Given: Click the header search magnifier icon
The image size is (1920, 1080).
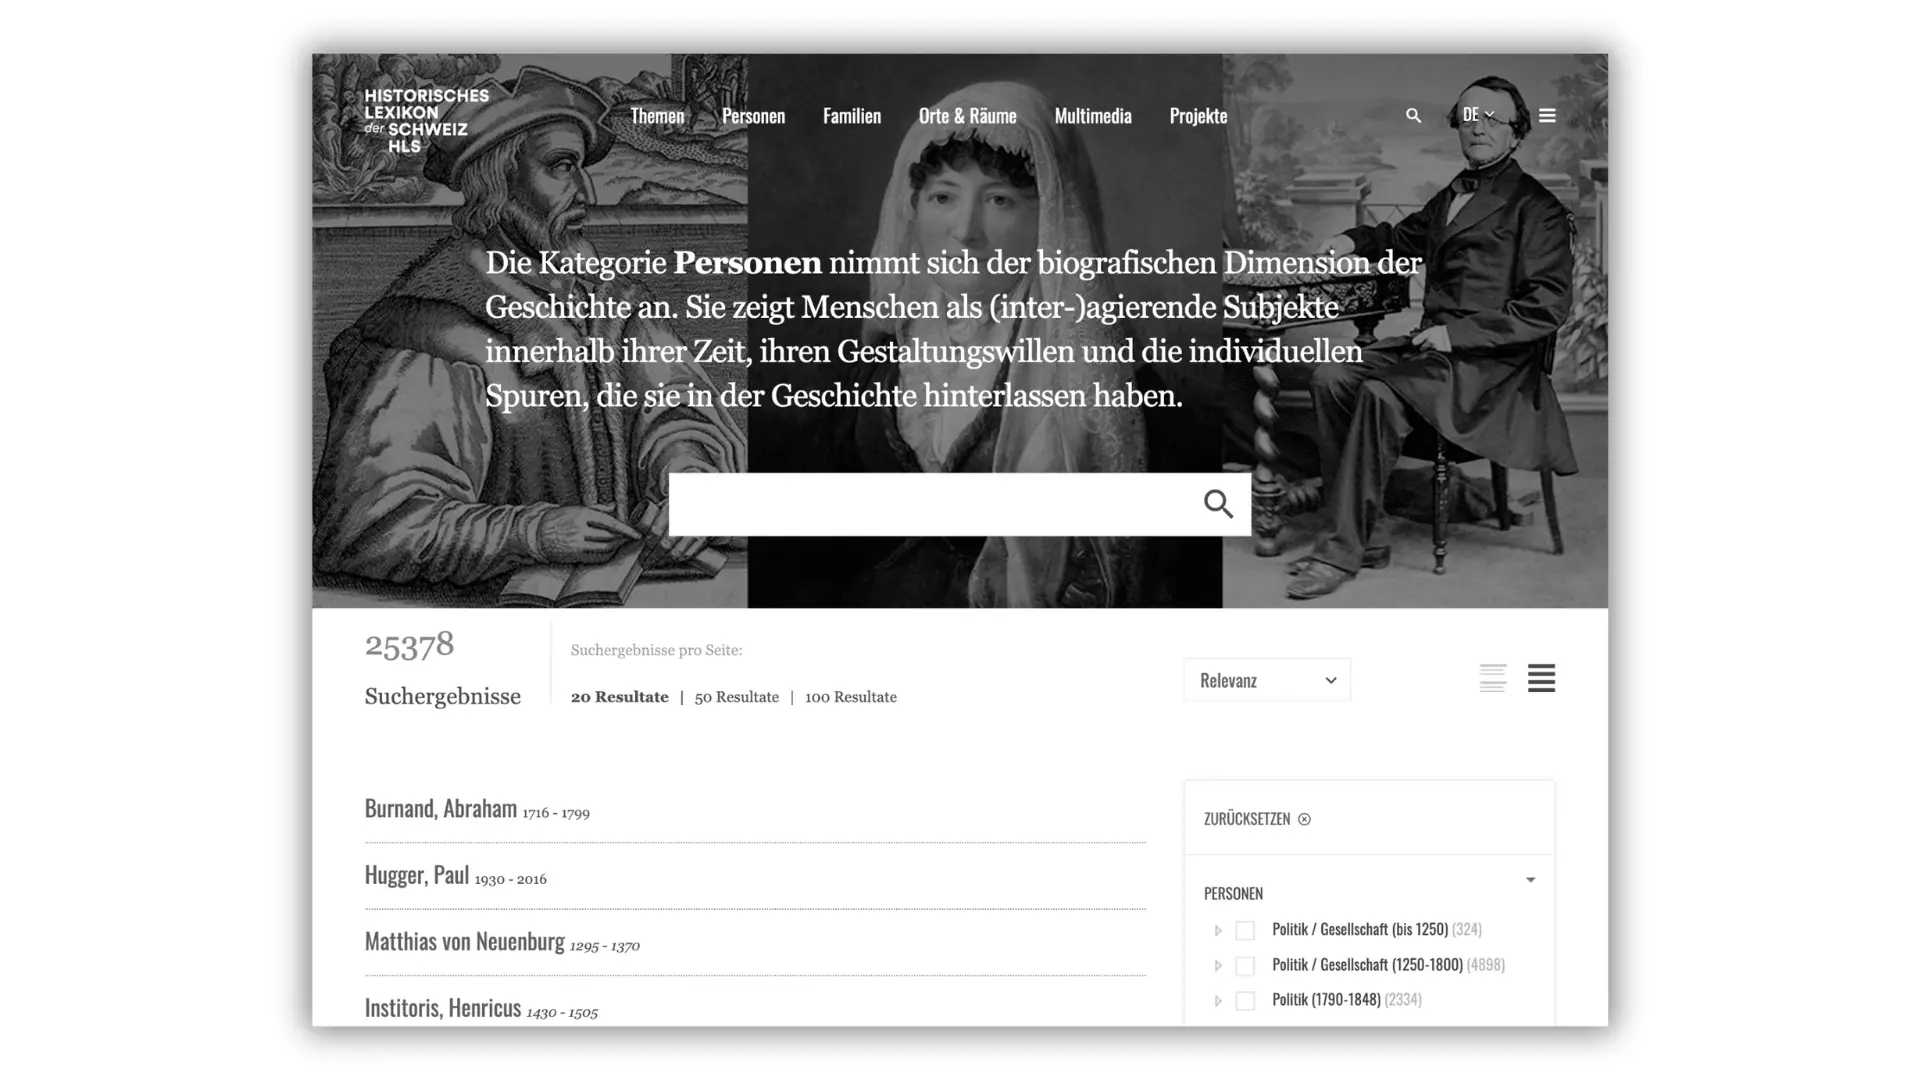Looking at the screenshot, I should tap(1413, 116).
